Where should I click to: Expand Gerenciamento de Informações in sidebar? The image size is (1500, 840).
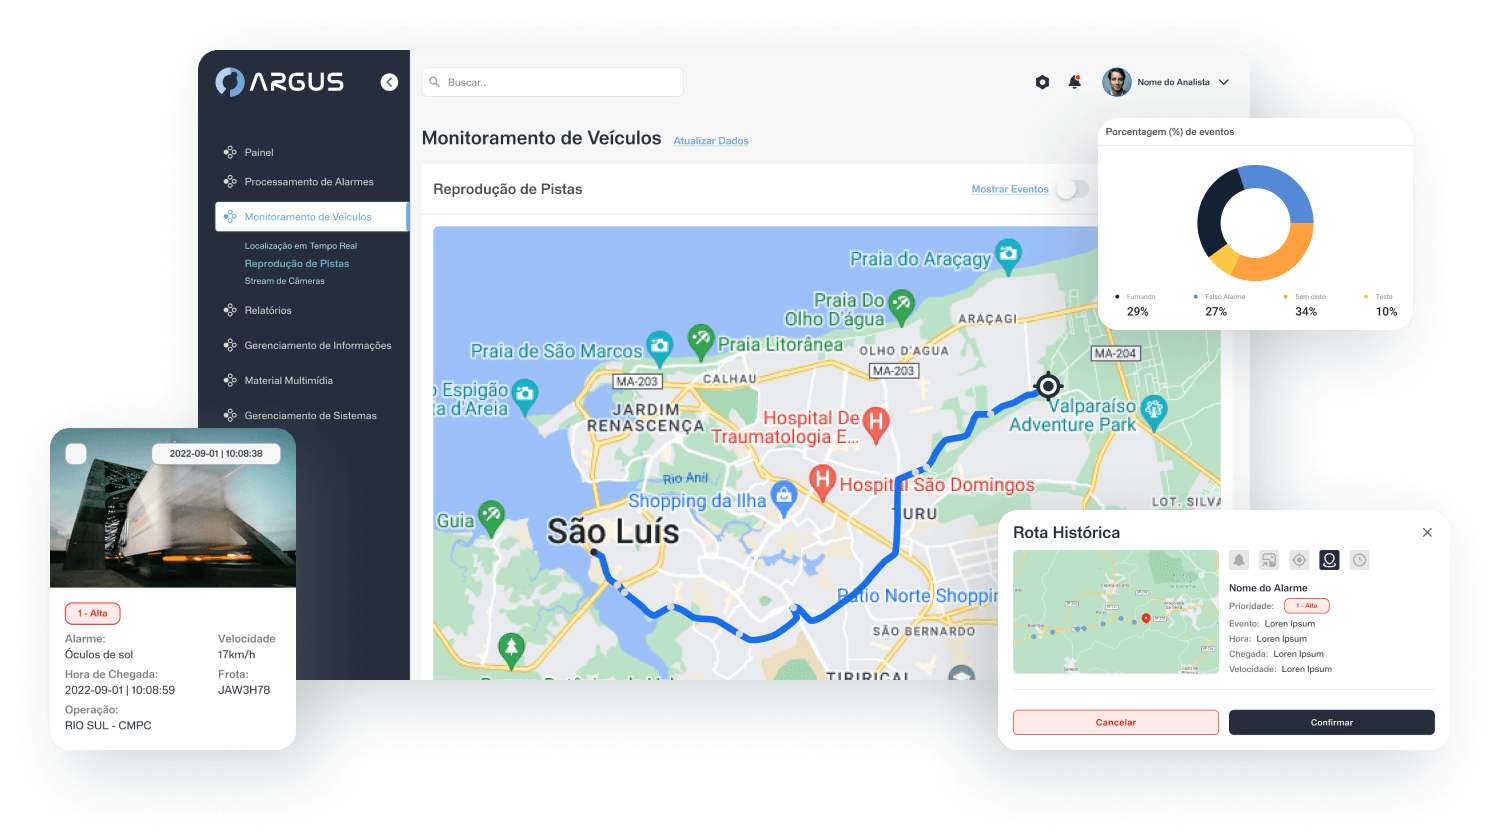318,345
